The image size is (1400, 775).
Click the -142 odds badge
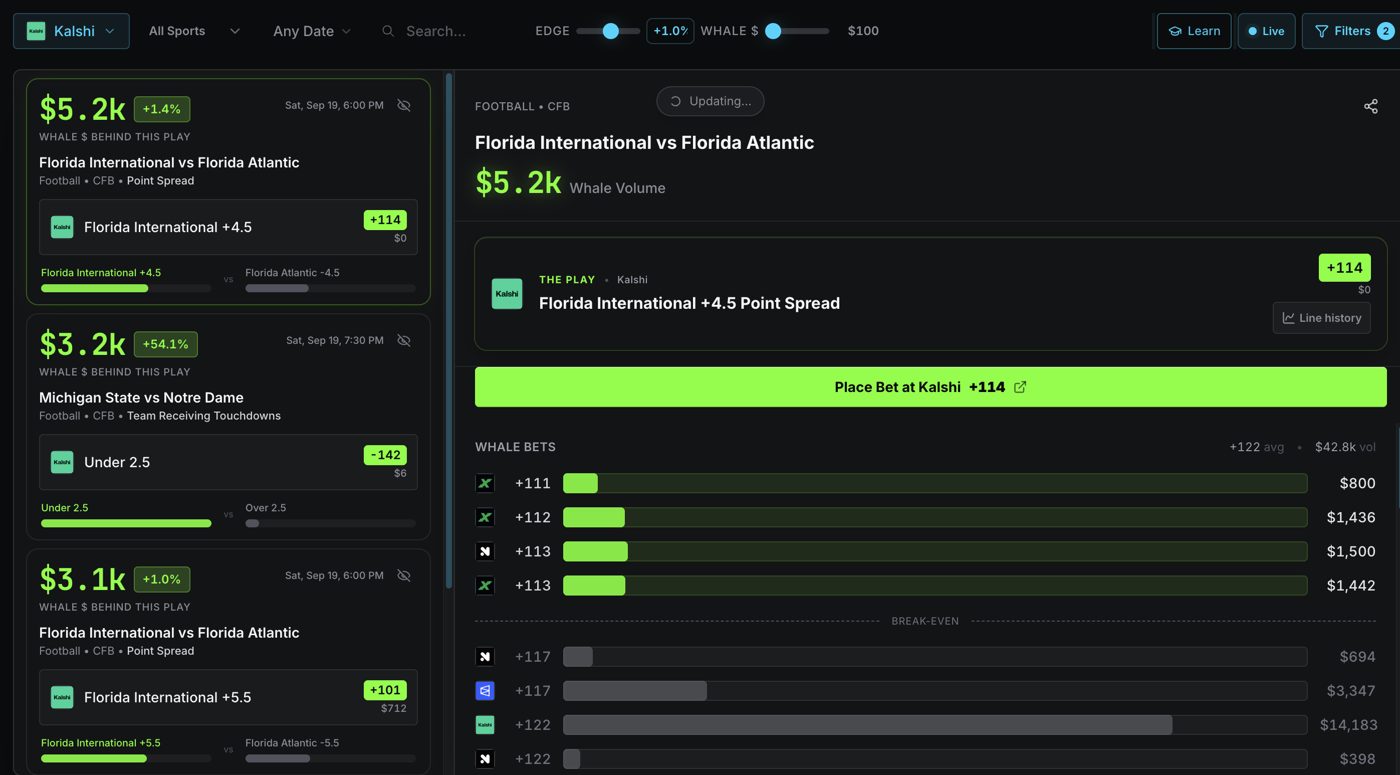(x=385, y=455)
